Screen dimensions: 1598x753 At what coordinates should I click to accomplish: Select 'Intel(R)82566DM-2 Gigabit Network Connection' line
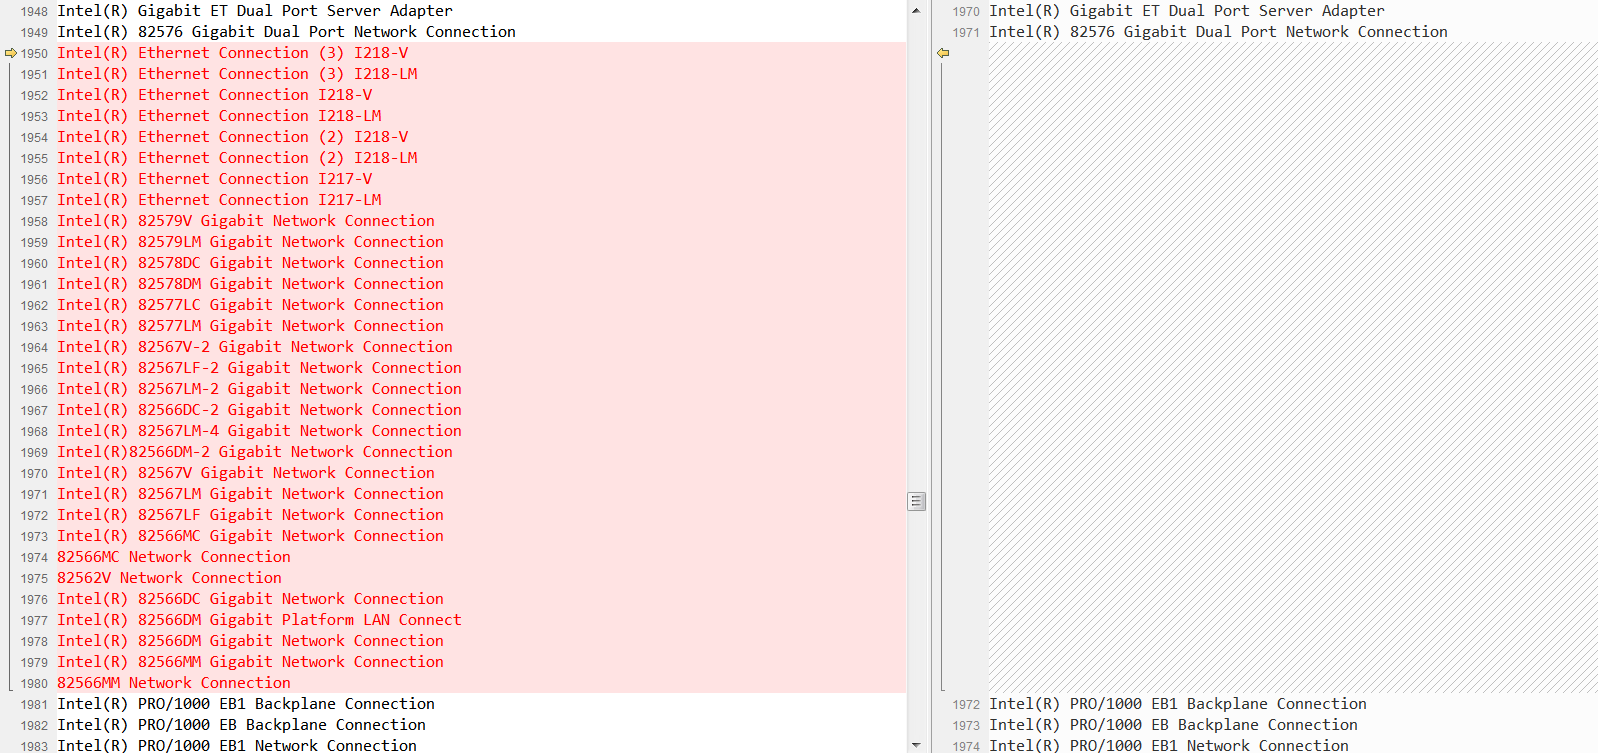pos(255,452)
